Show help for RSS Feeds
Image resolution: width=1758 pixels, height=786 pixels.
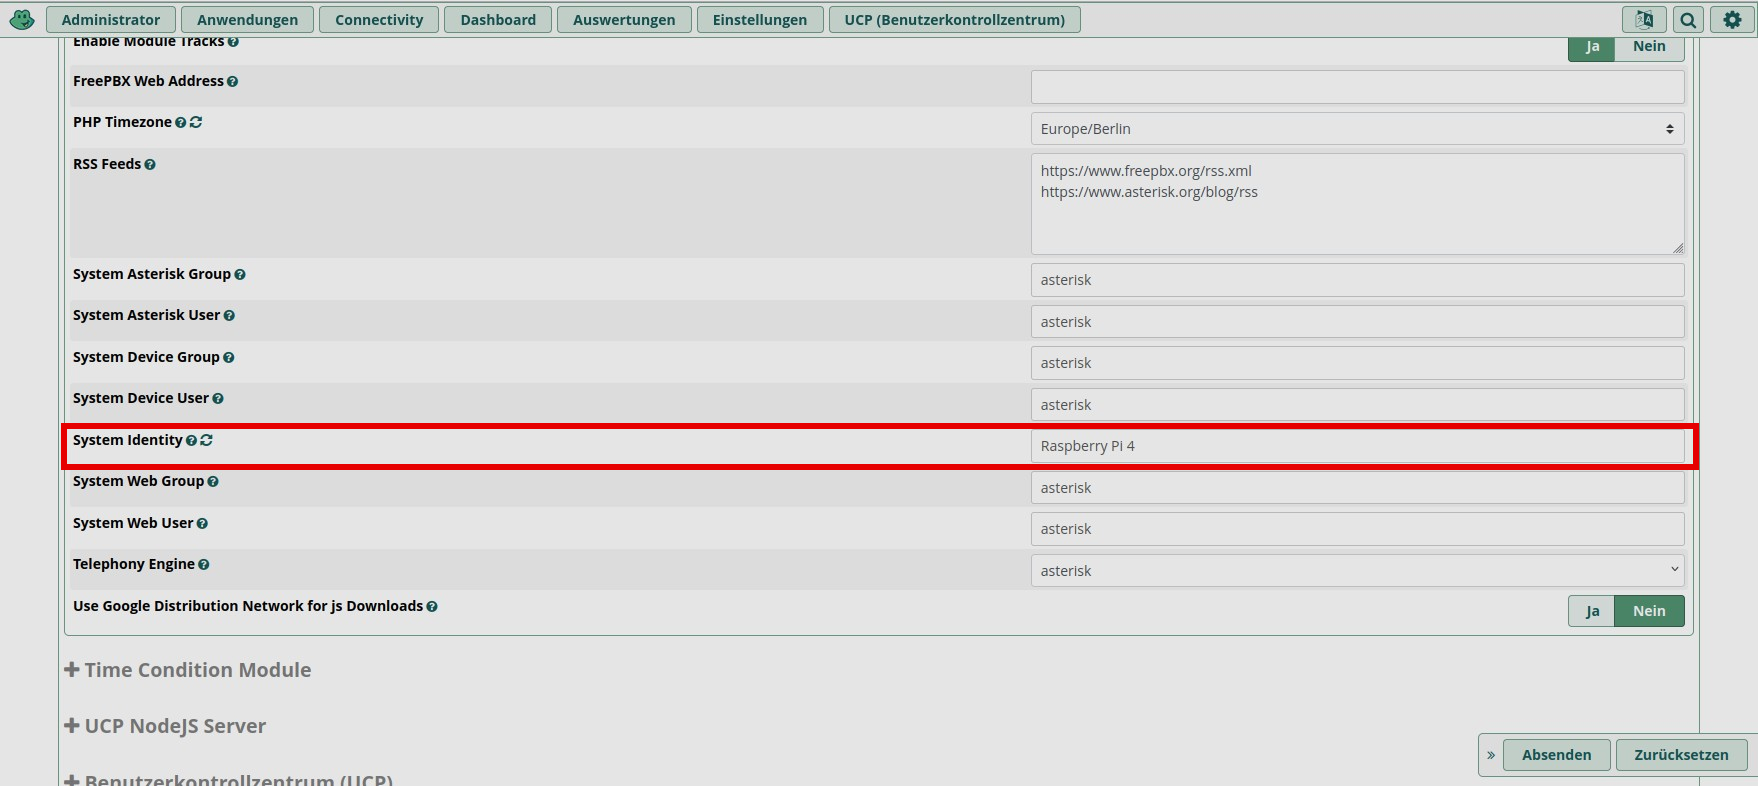click(150, 165)
